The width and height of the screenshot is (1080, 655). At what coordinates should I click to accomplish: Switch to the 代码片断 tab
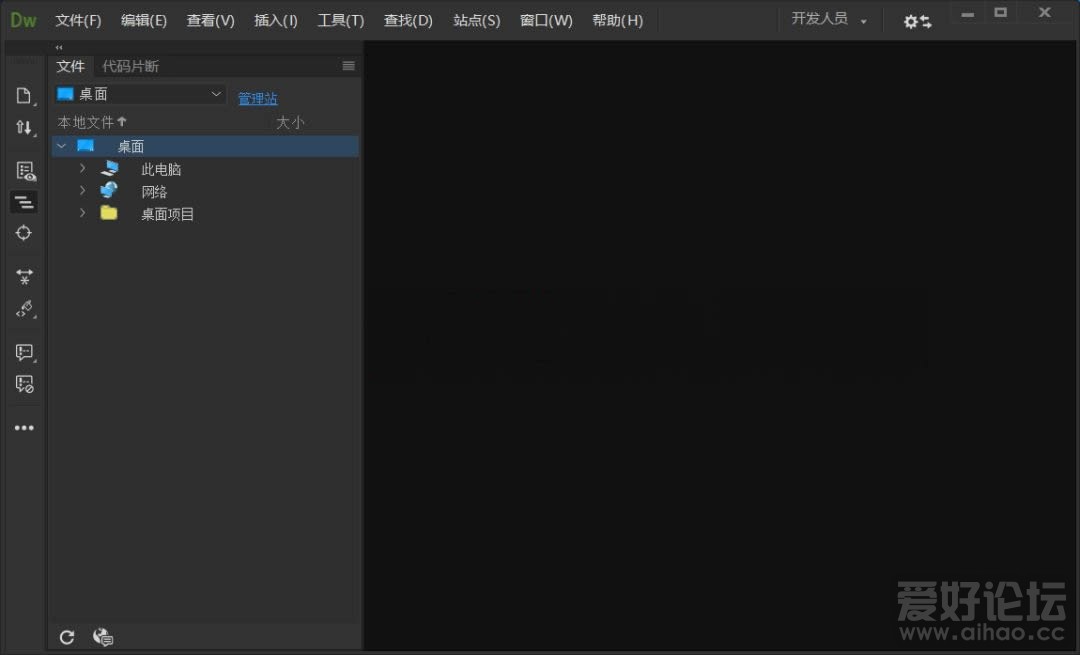tap(130, 66)
